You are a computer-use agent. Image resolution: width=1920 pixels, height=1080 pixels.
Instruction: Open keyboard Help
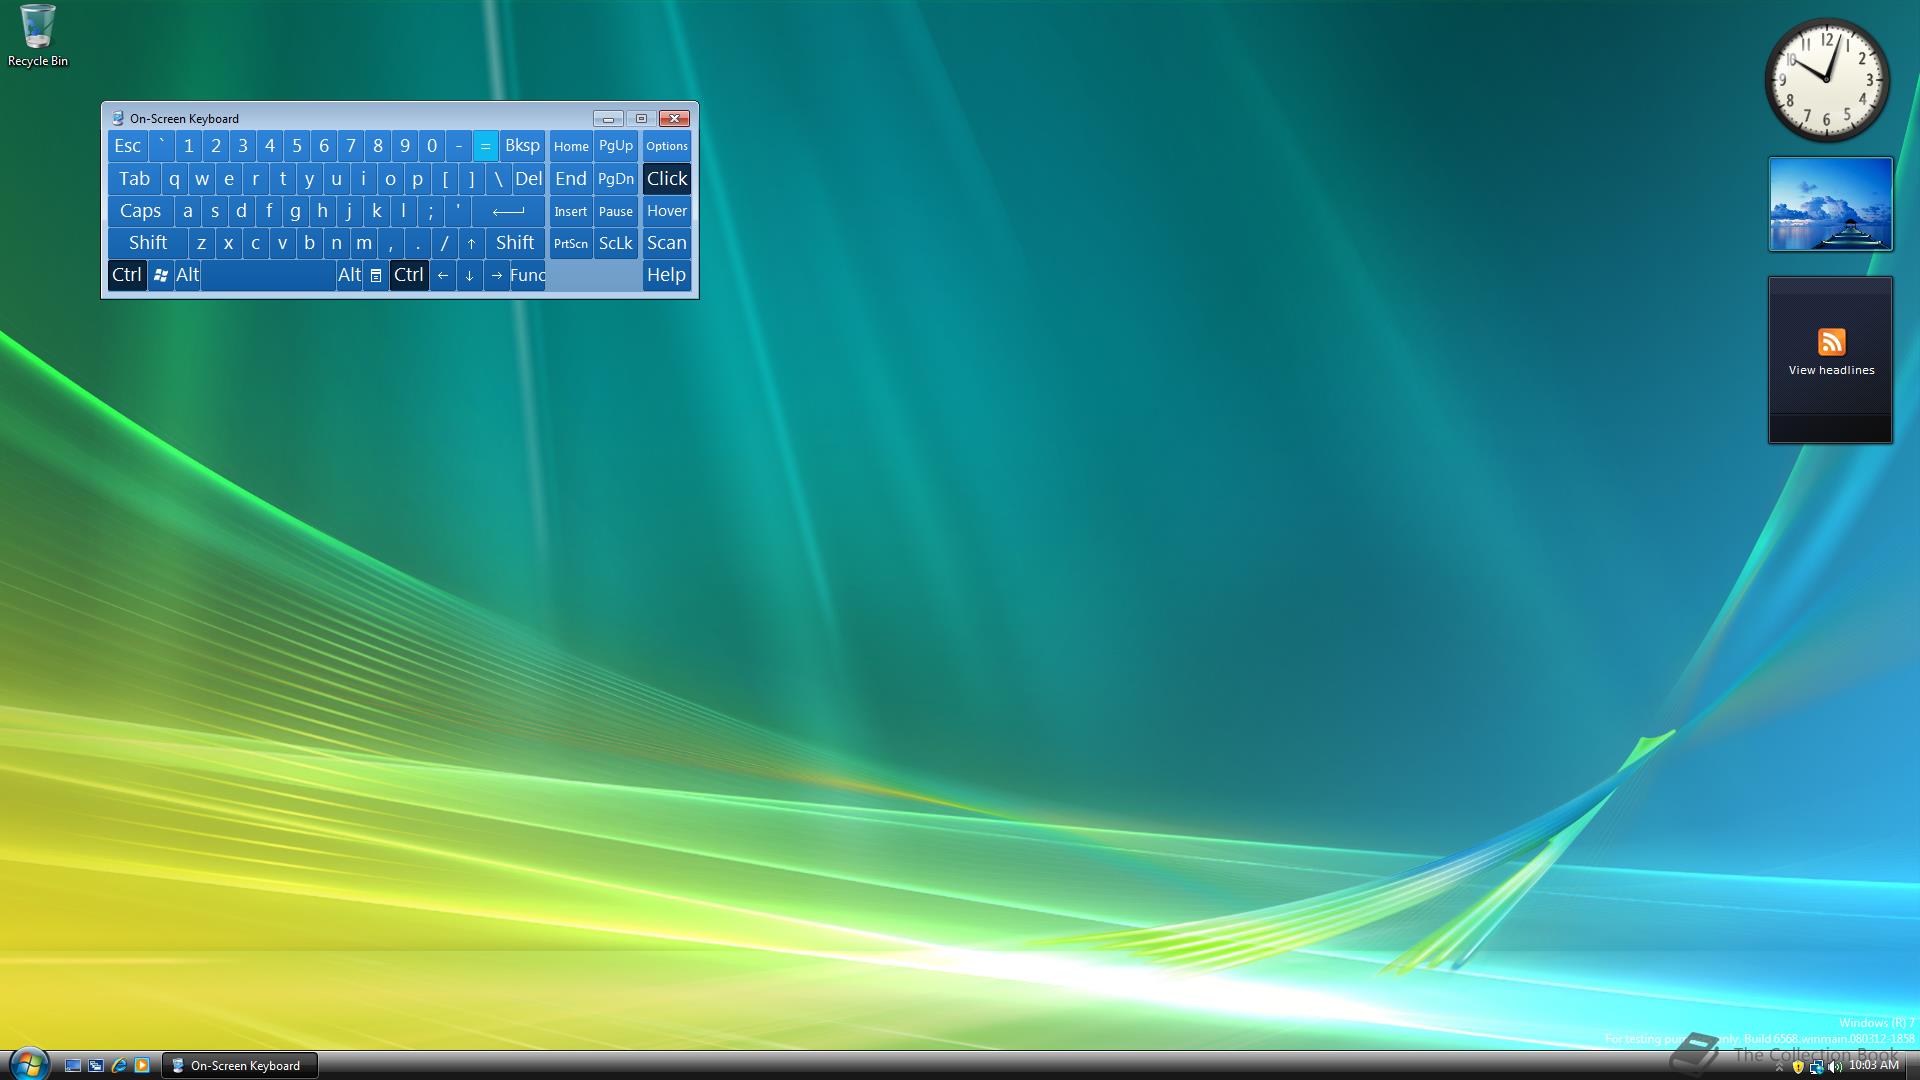667,275
